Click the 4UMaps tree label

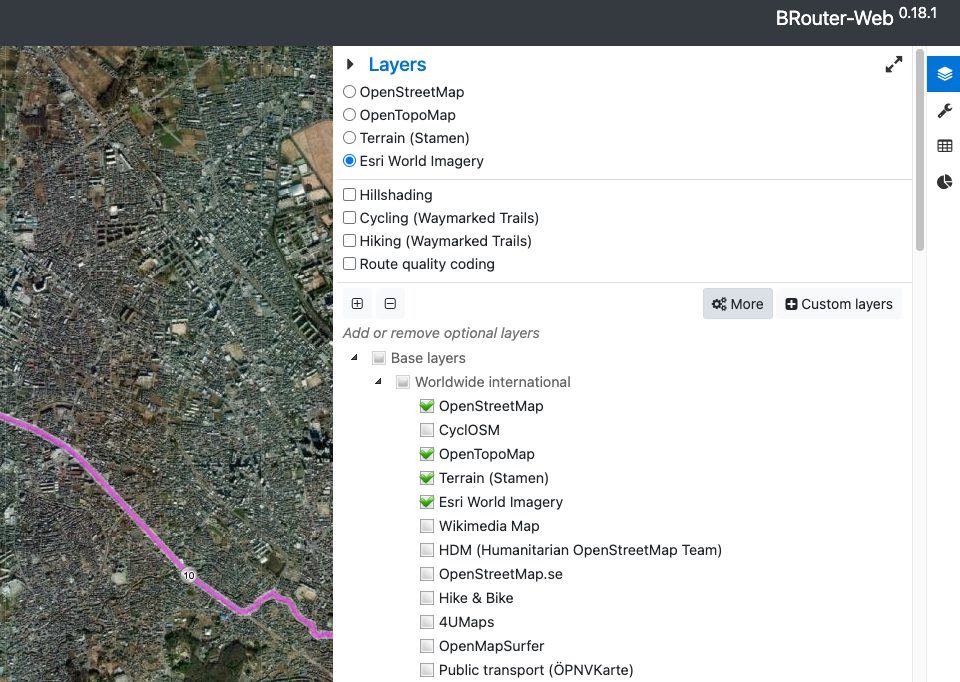467,622
